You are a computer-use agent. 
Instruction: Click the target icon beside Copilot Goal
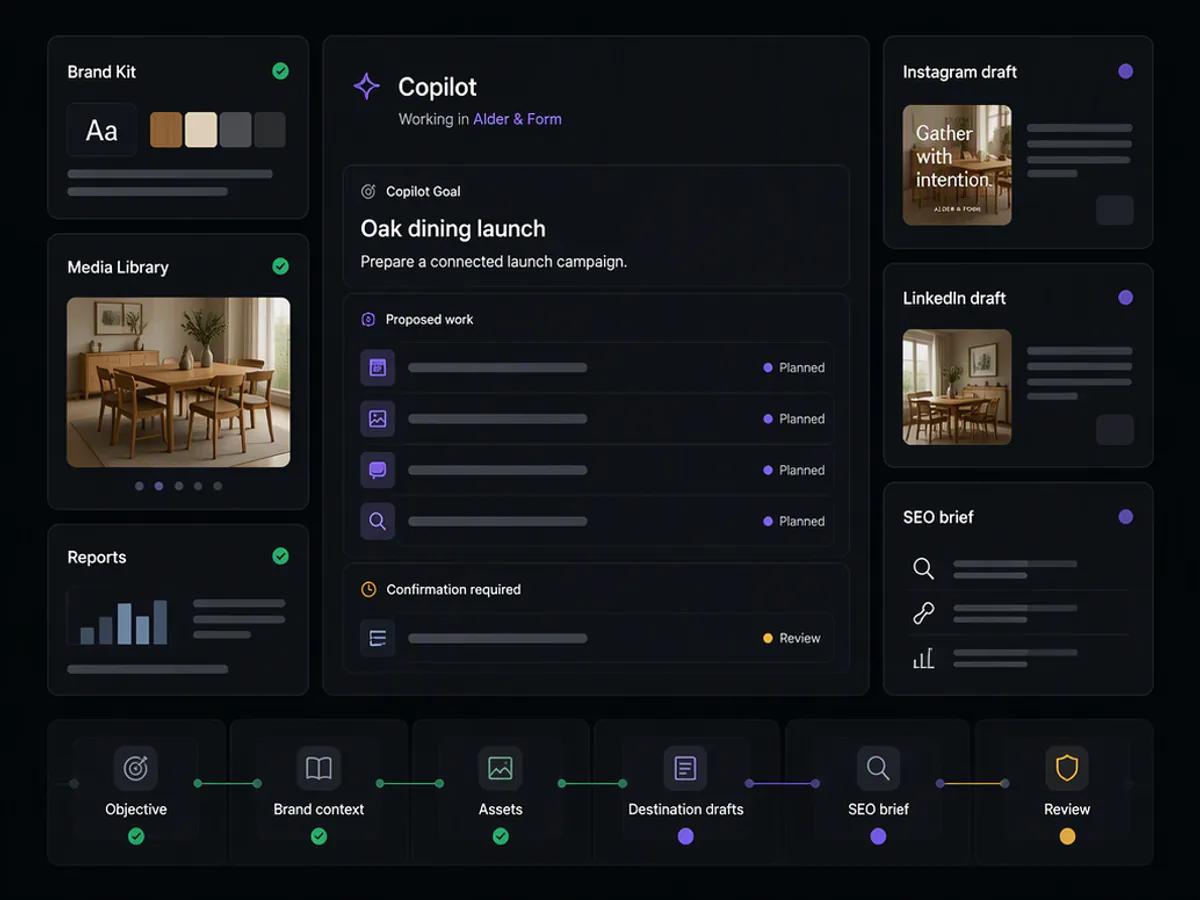[x=368, y=191]
